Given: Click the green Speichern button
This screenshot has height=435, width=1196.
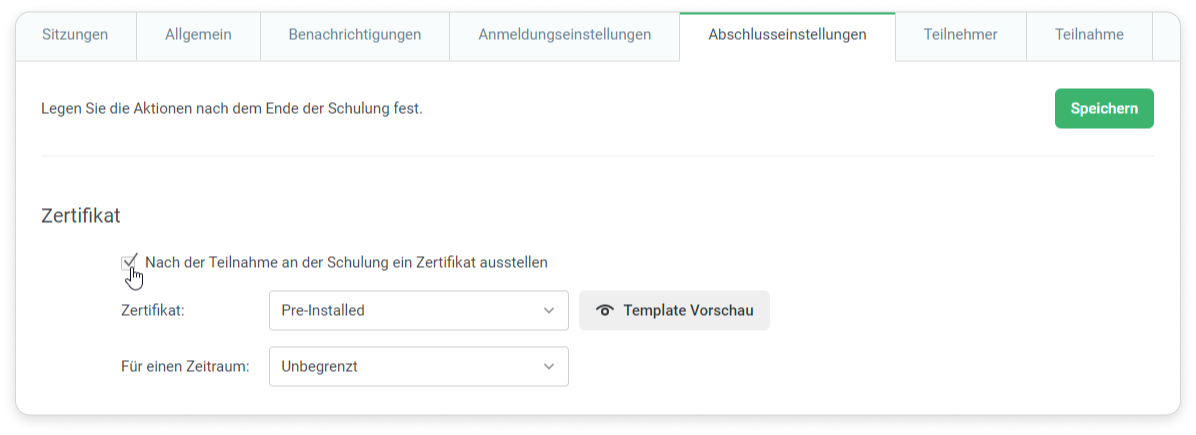Looking at the screenshot, I should pos(1104,108).
